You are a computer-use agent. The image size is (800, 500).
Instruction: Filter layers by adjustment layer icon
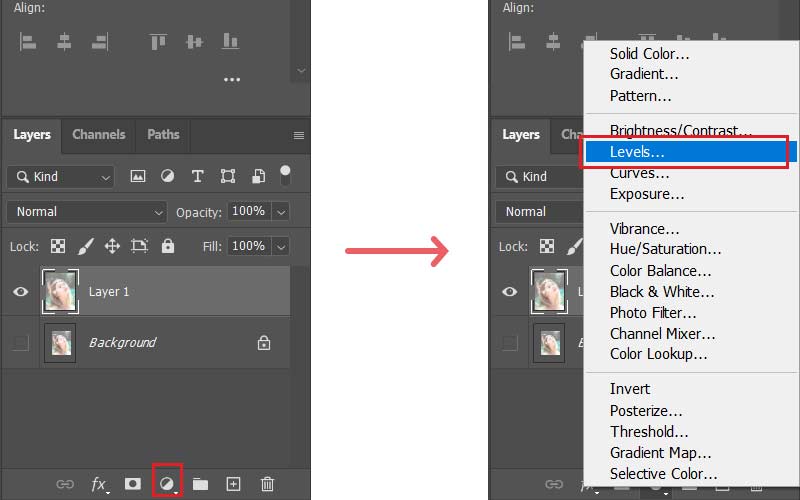click(167, 176)
